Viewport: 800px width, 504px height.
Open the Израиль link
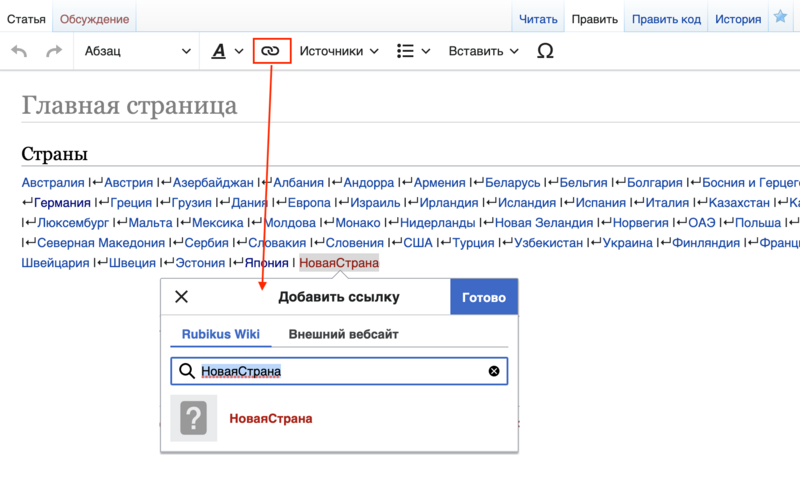click(375, 203)
